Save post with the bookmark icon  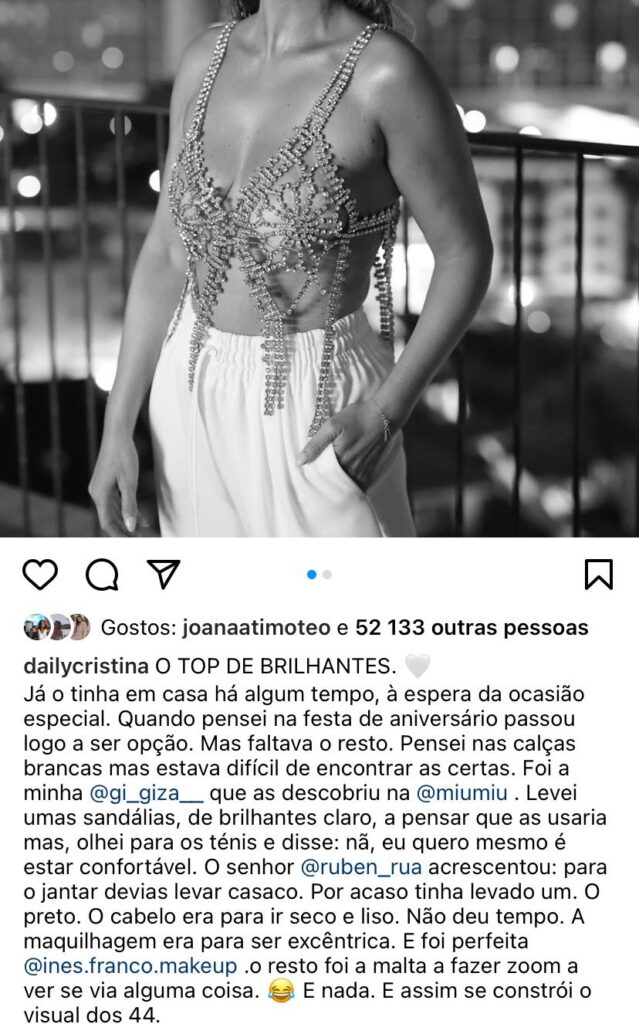(x=598, y=574)
